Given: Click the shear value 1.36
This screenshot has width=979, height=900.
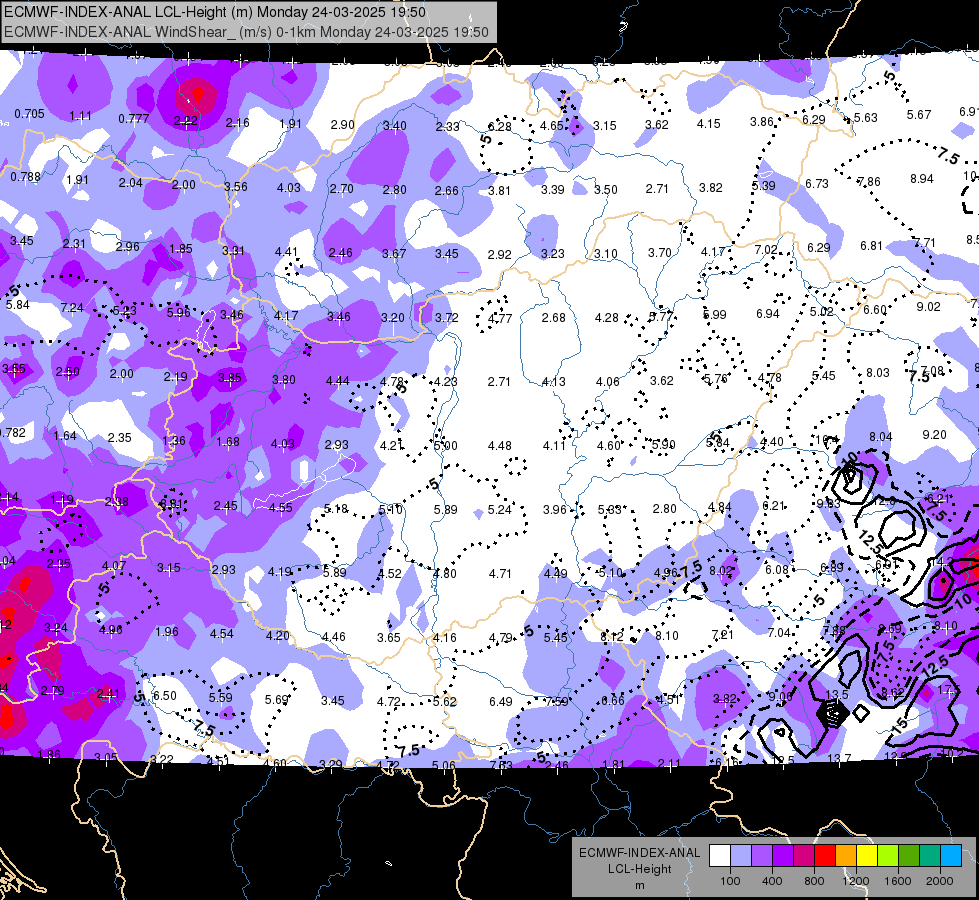Looking at the screenshot, I should pyautogui.click(x=174, y=440).
